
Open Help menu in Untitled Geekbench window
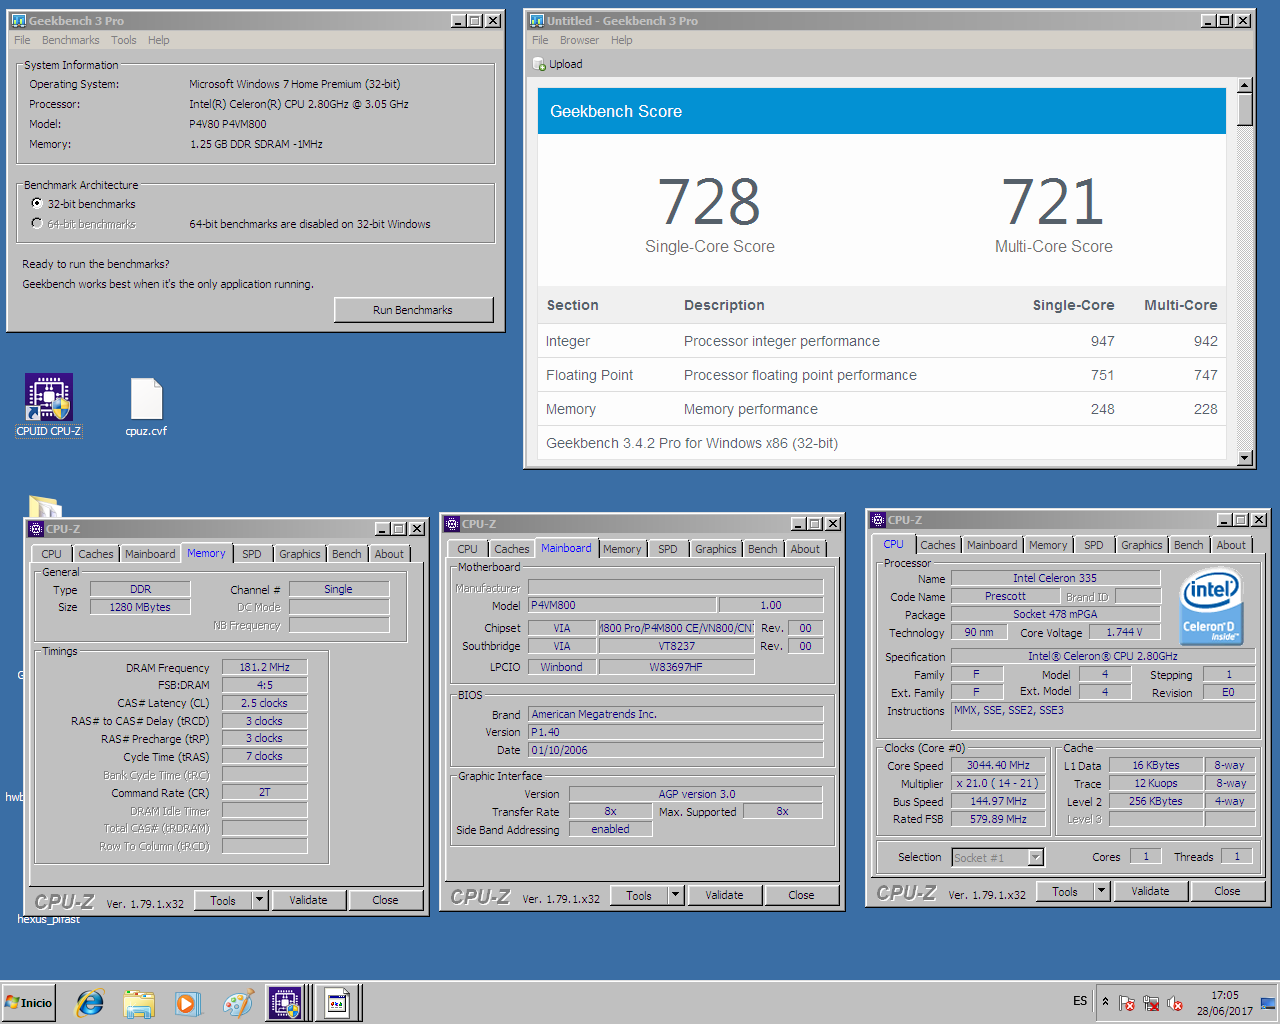(621, 40)
